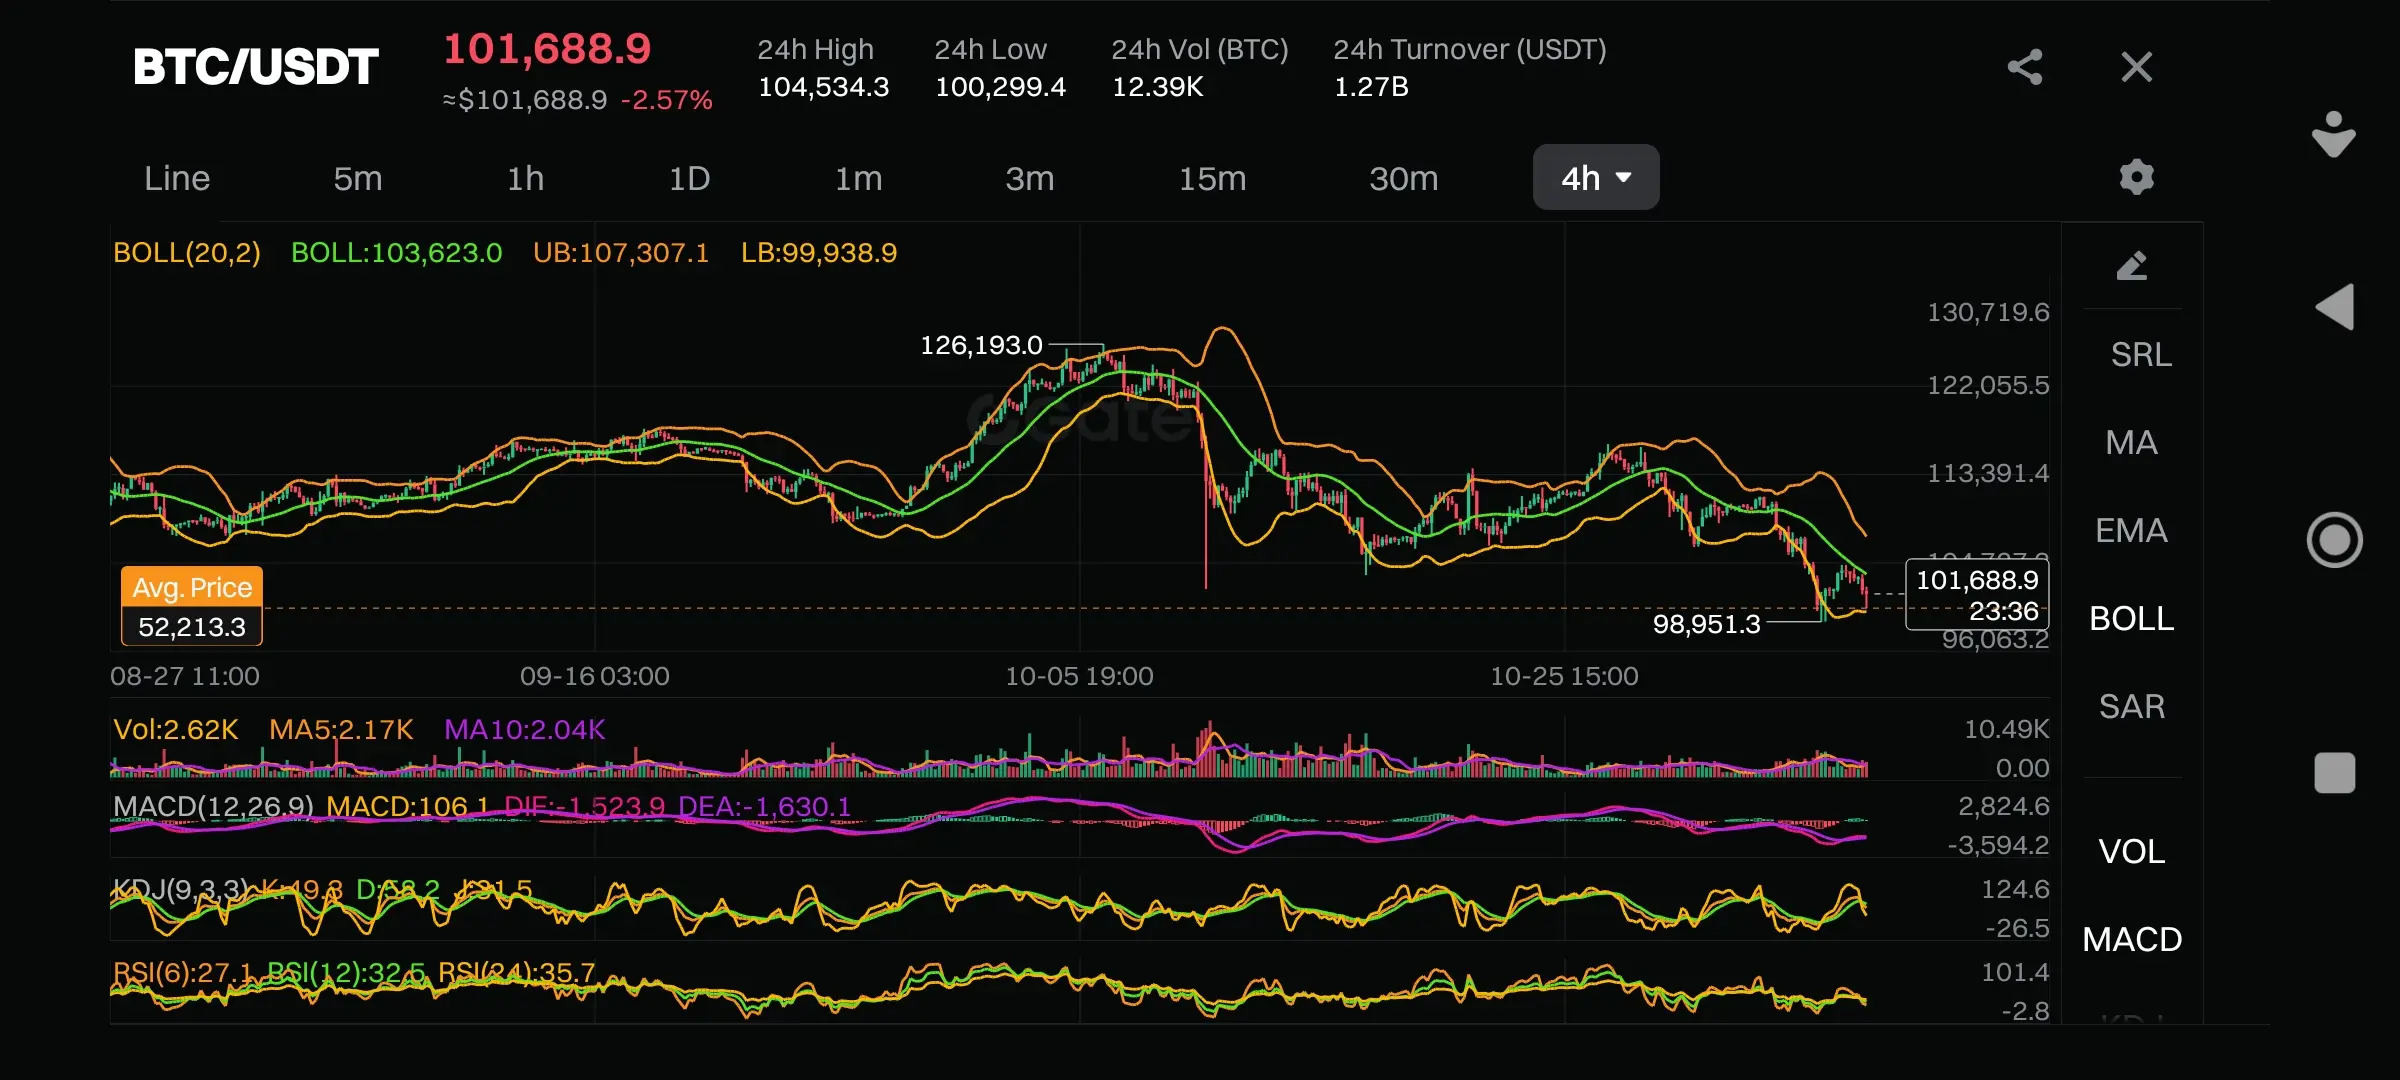The height and width of the screenshot is (1080, 2400).
Task: Select the Line chart type
Action: 177,178
